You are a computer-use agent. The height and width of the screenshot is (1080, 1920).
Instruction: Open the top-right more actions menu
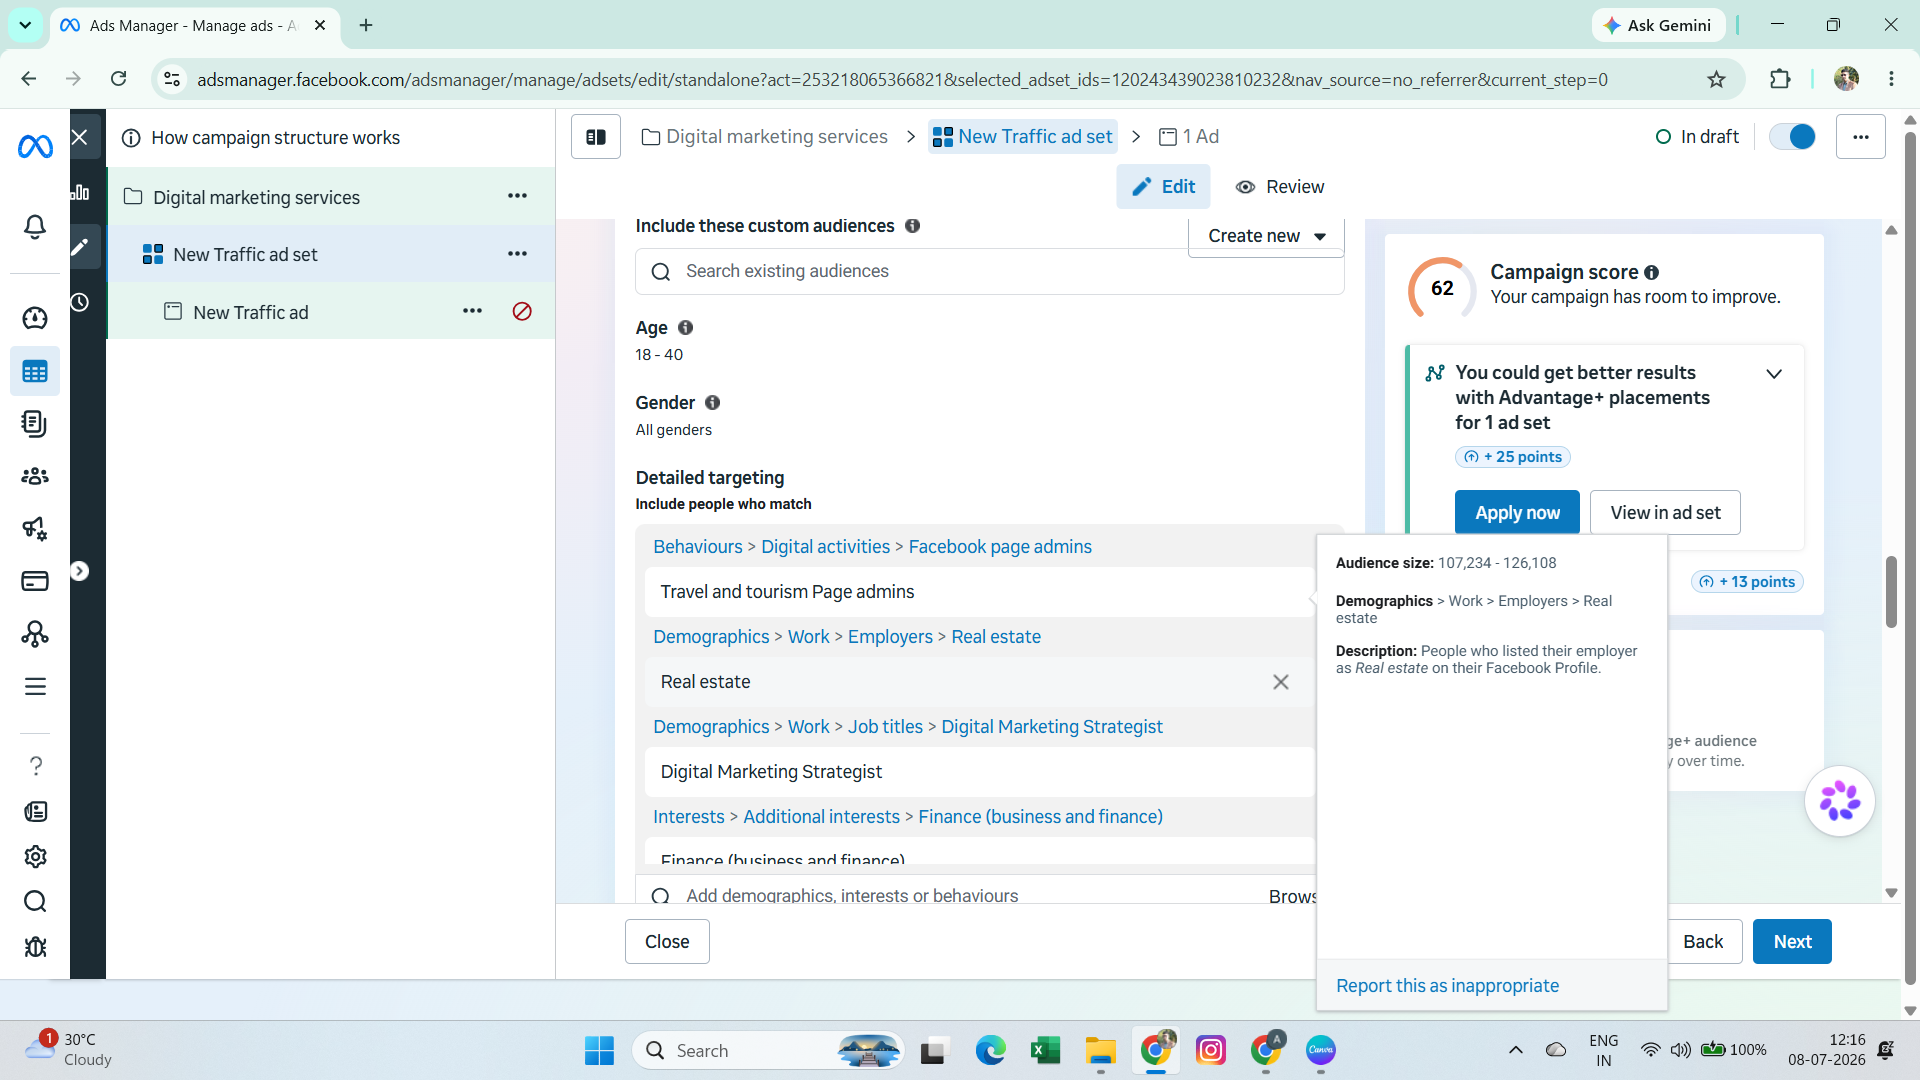(x=1860, y=137)
